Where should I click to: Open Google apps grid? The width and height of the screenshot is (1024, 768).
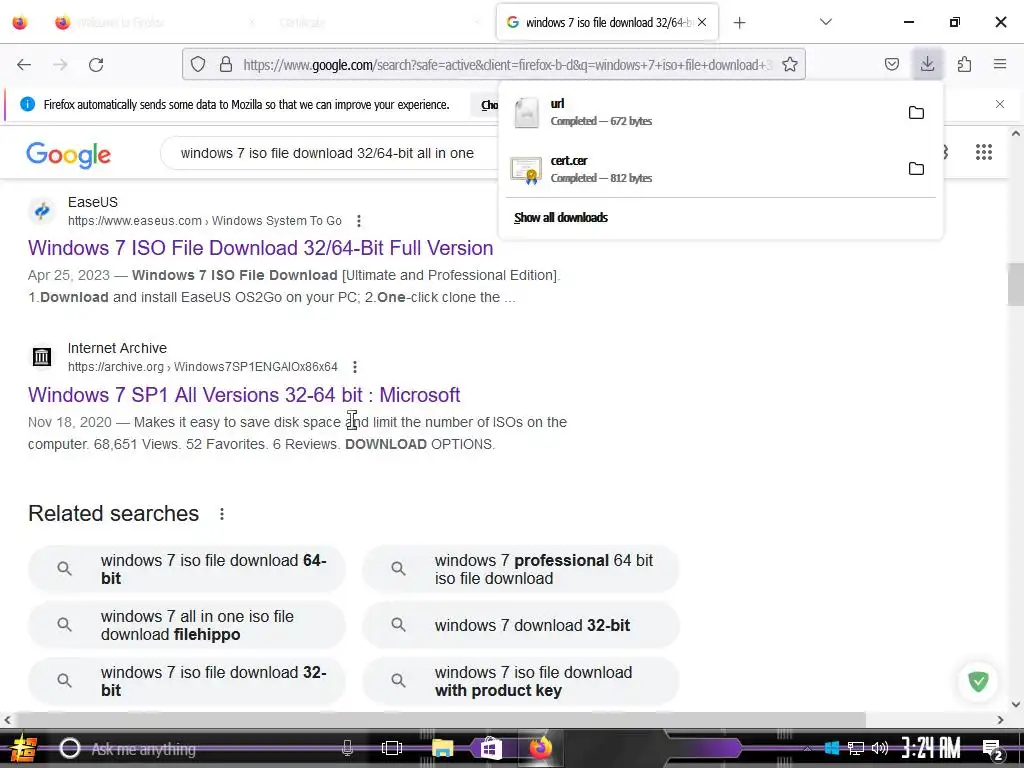pyautogui.click(x=984, y=152)
